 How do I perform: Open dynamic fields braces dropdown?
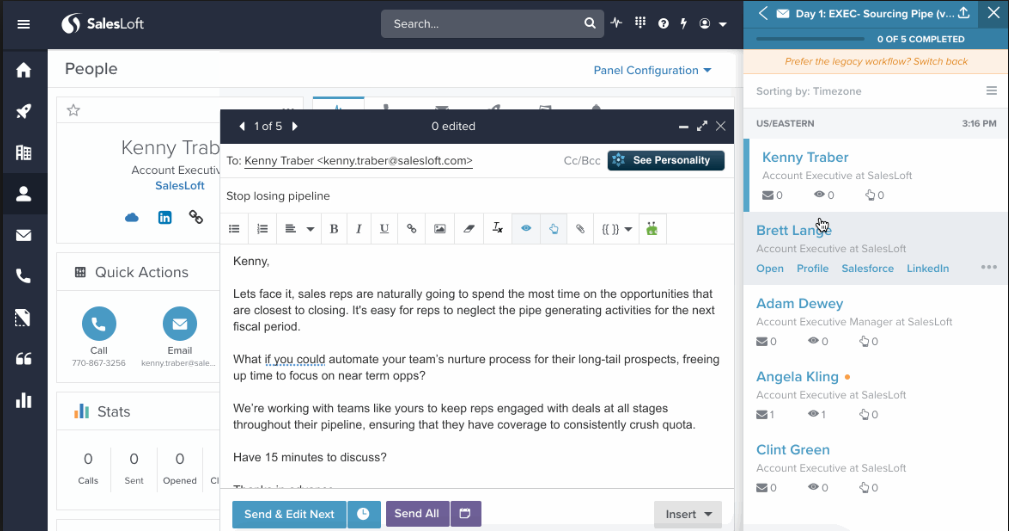coord(616,228)
